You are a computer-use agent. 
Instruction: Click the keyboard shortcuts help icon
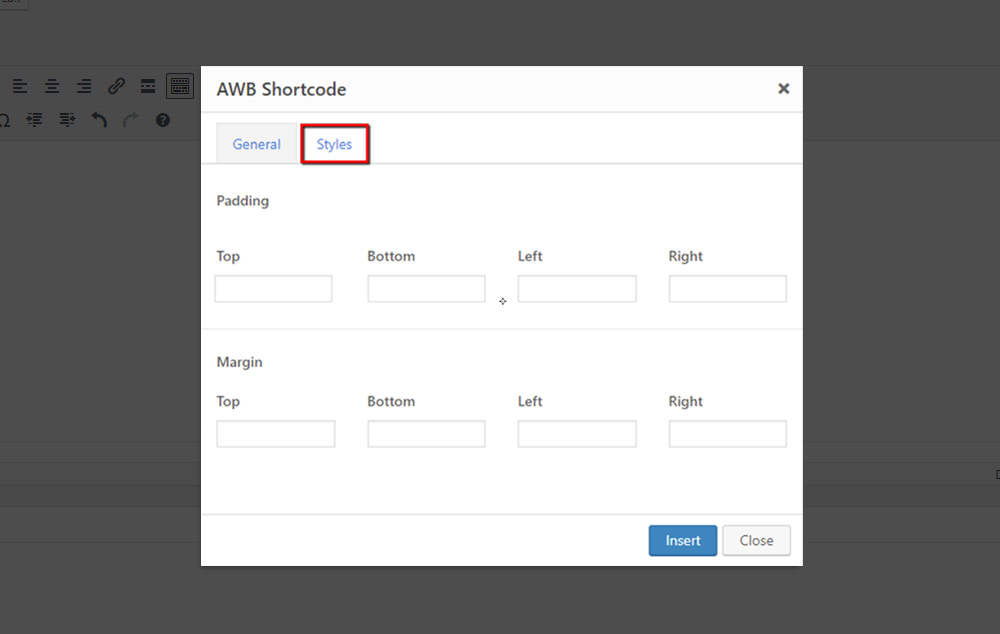pyautogui.click(x=163, y=120)
